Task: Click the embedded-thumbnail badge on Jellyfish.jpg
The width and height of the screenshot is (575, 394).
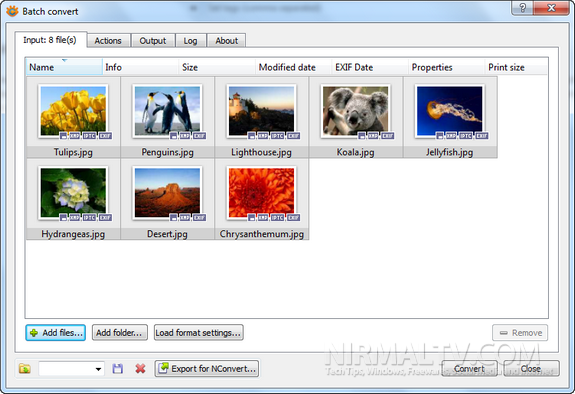Action: tap(440, 136)
